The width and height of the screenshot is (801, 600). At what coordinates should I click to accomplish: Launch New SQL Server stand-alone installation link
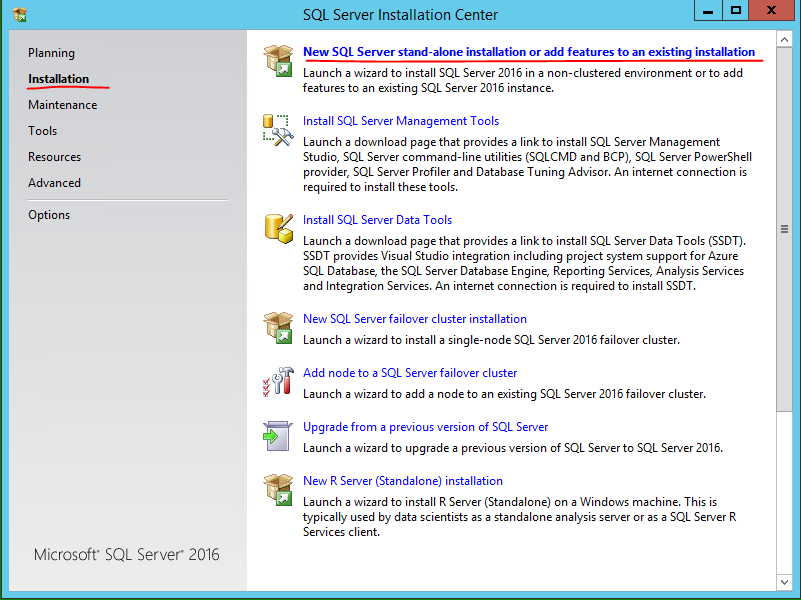coord(529,52)
